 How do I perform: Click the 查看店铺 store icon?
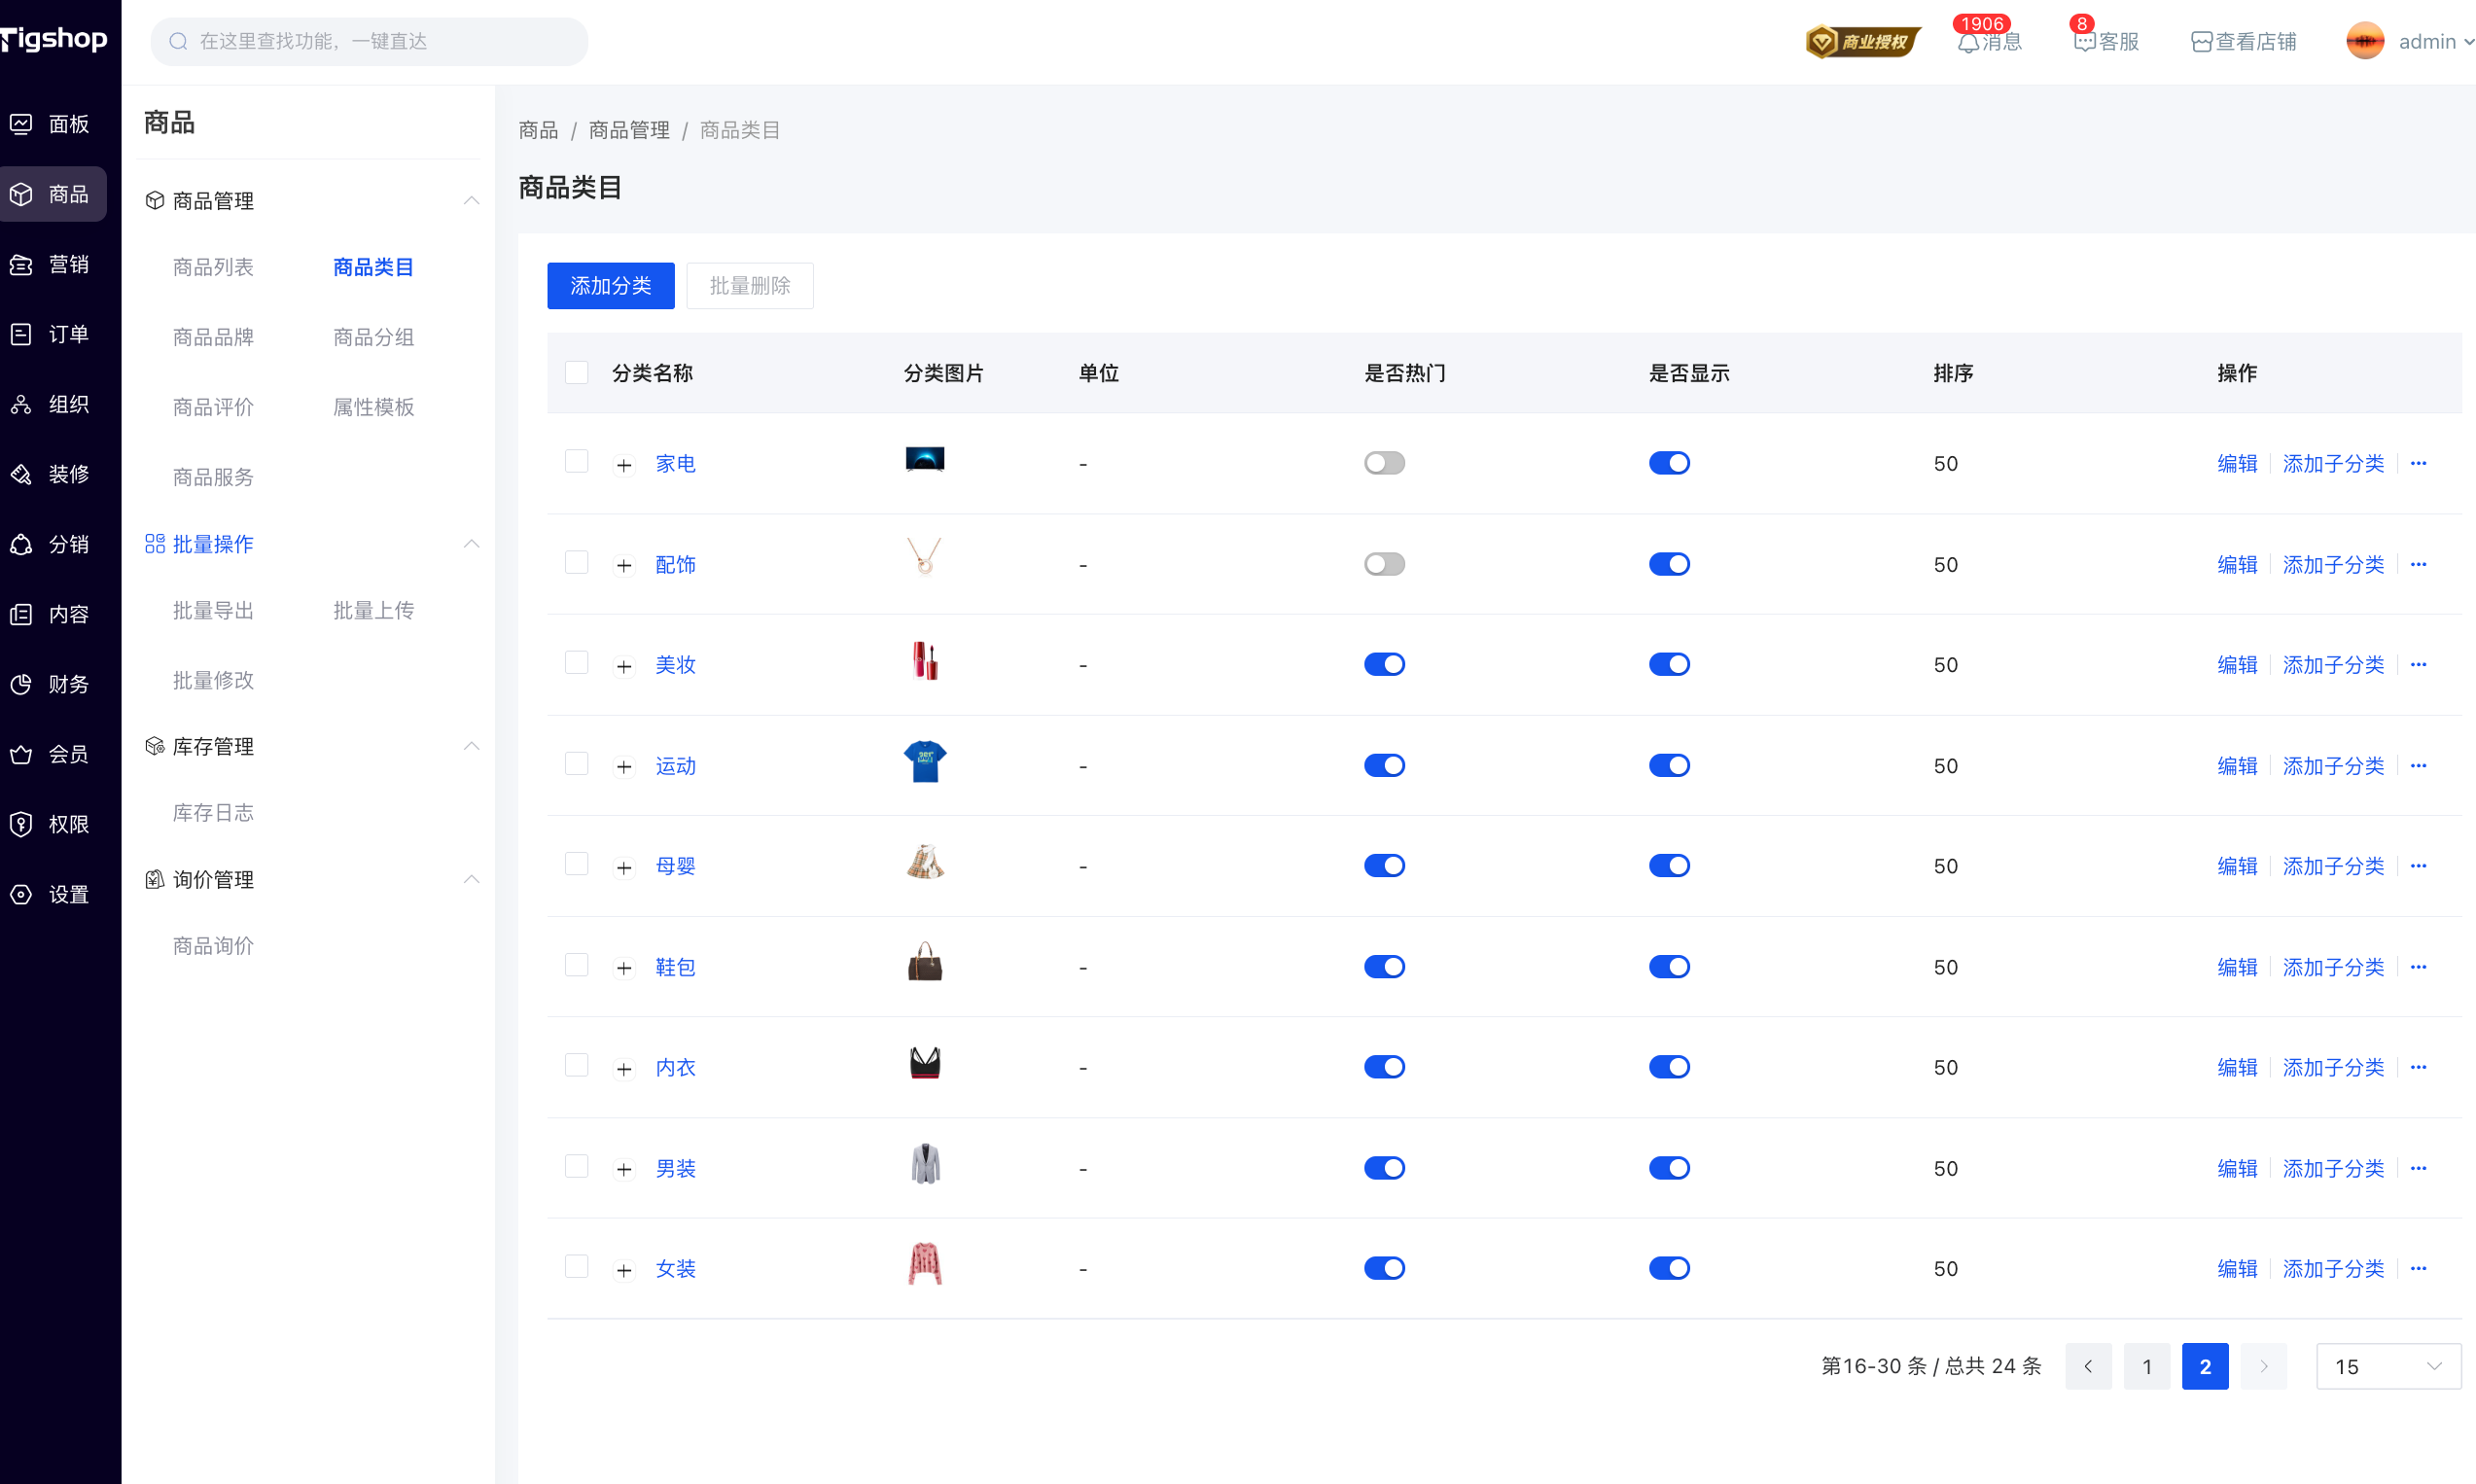pyautogui.click(x=2200, y=42)
